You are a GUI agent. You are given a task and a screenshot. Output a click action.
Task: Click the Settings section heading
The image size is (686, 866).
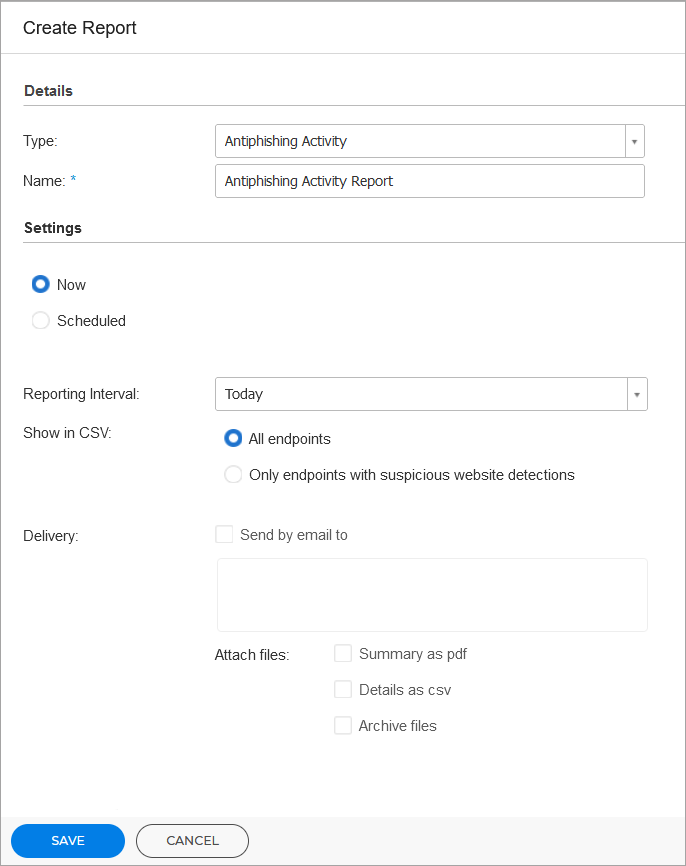point(53,228)
